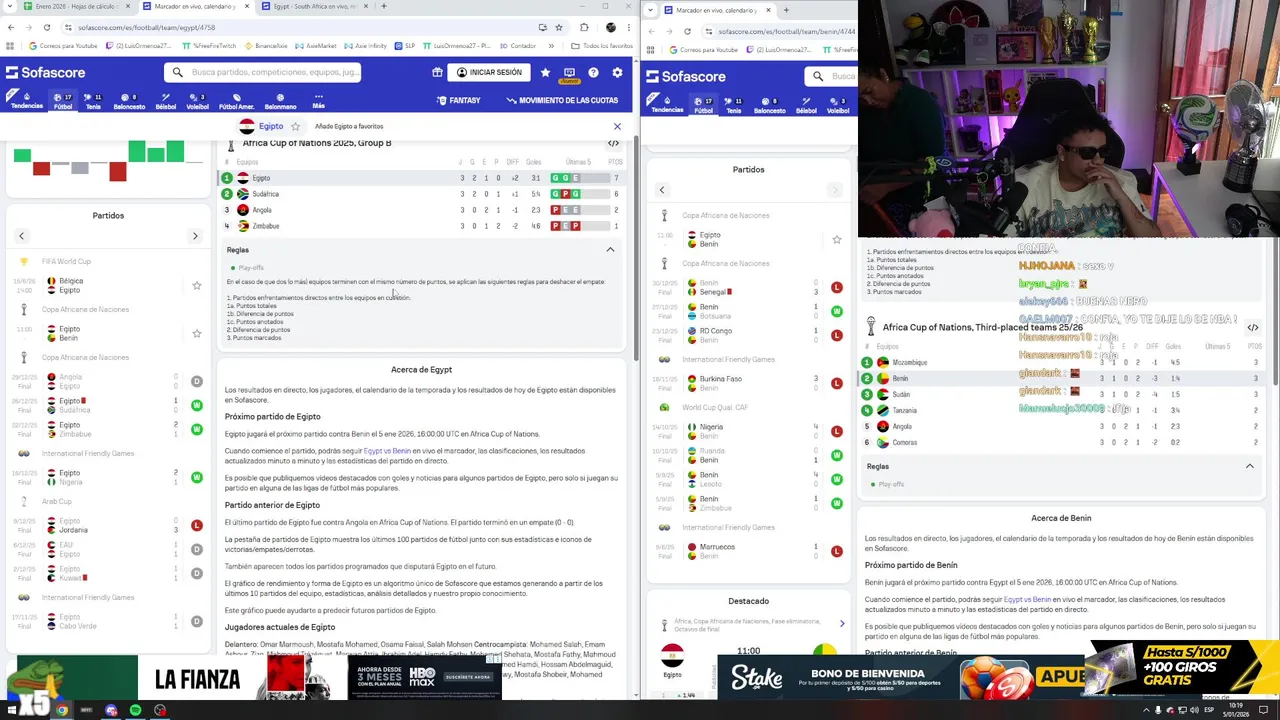Open Spotify from the taskbar
1280x720 pixels.
click(135, 710)
